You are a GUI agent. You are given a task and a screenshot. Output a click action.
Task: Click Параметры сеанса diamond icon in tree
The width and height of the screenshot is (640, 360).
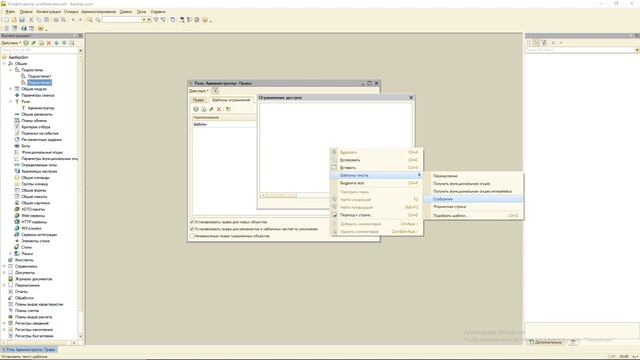tap(17, 95)
